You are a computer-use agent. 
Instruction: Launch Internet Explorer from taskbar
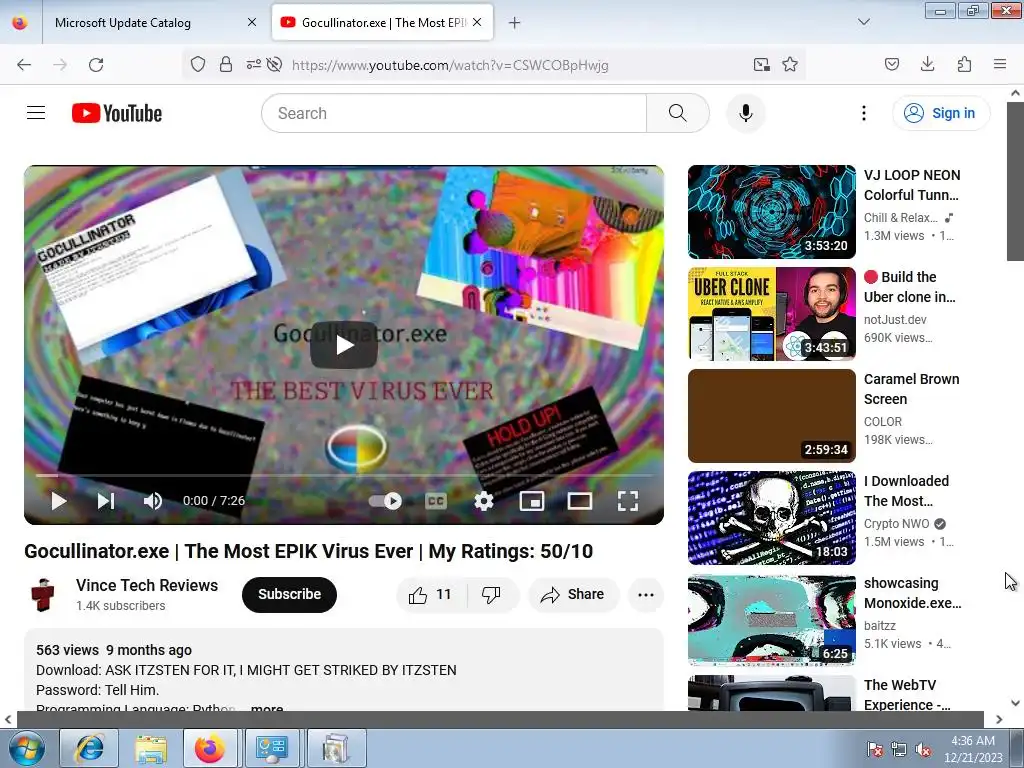[x=89, y=748]
